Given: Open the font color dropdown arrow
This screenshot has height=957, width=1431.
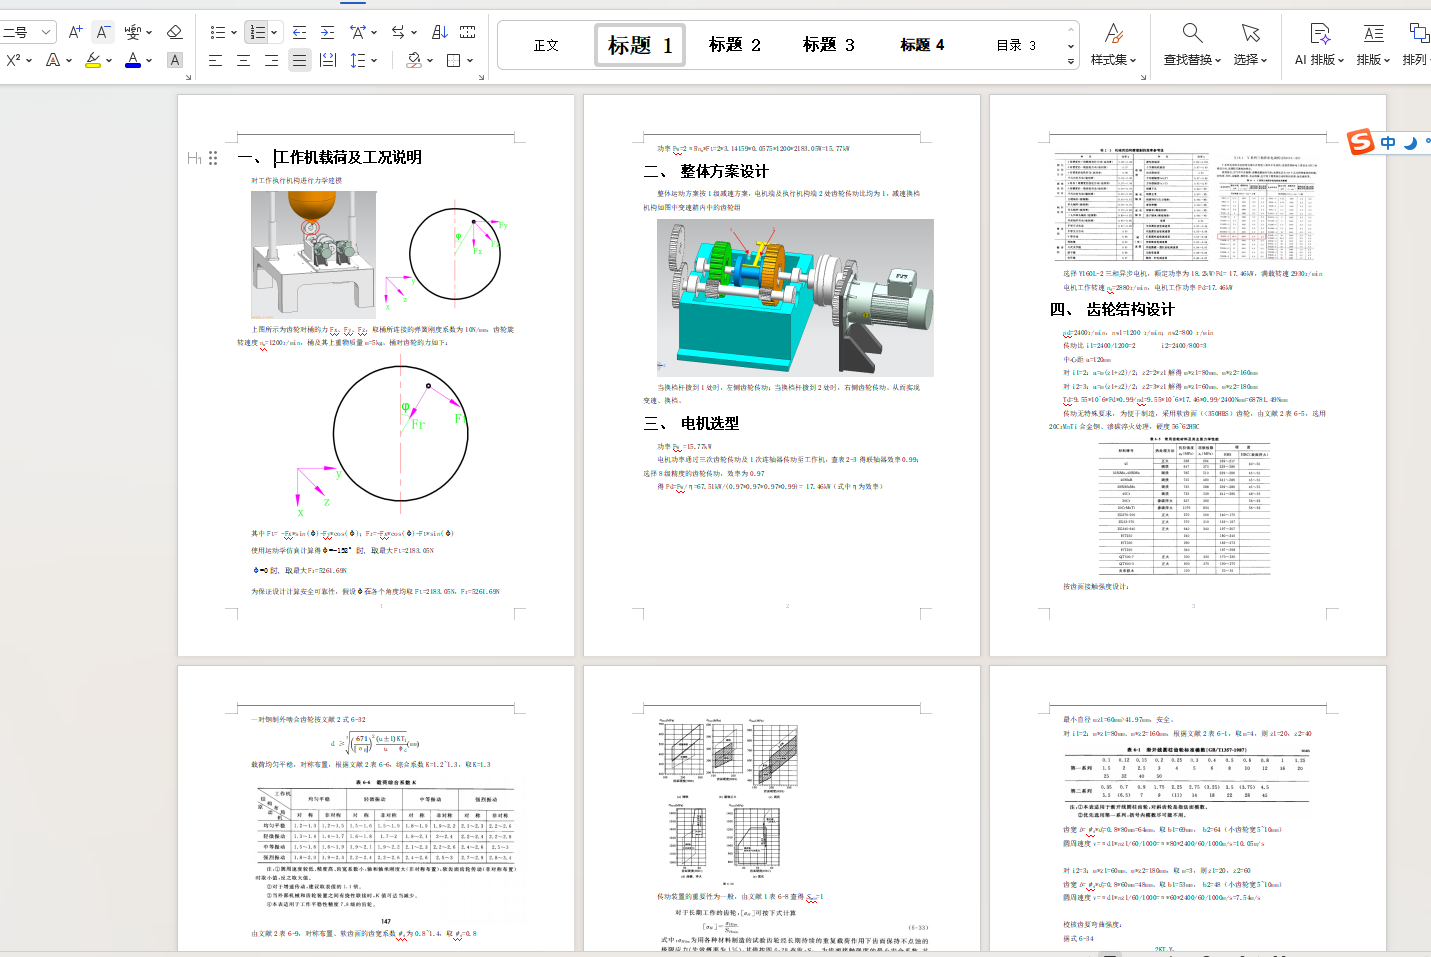Looking at the screenshot, I should click(149, 60).
